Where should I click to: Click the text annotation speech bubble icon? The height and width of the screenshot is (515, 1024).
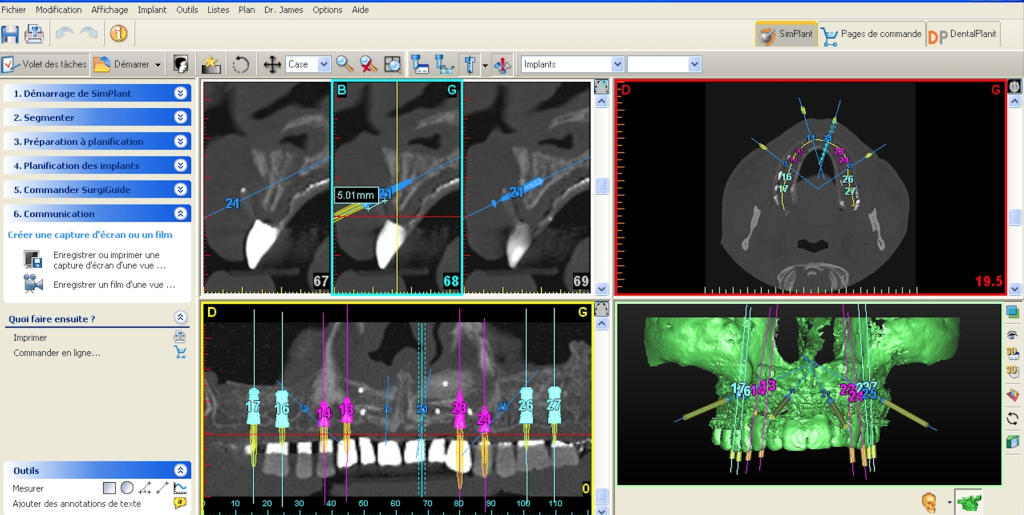[180, 504]
